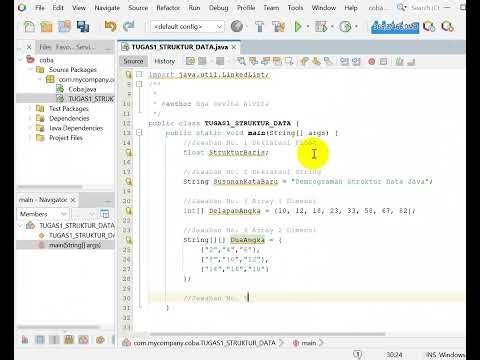Expand the Test Packages node
Image resolution: width=480 pixels, height=360 pixels.
coord(30,109)
